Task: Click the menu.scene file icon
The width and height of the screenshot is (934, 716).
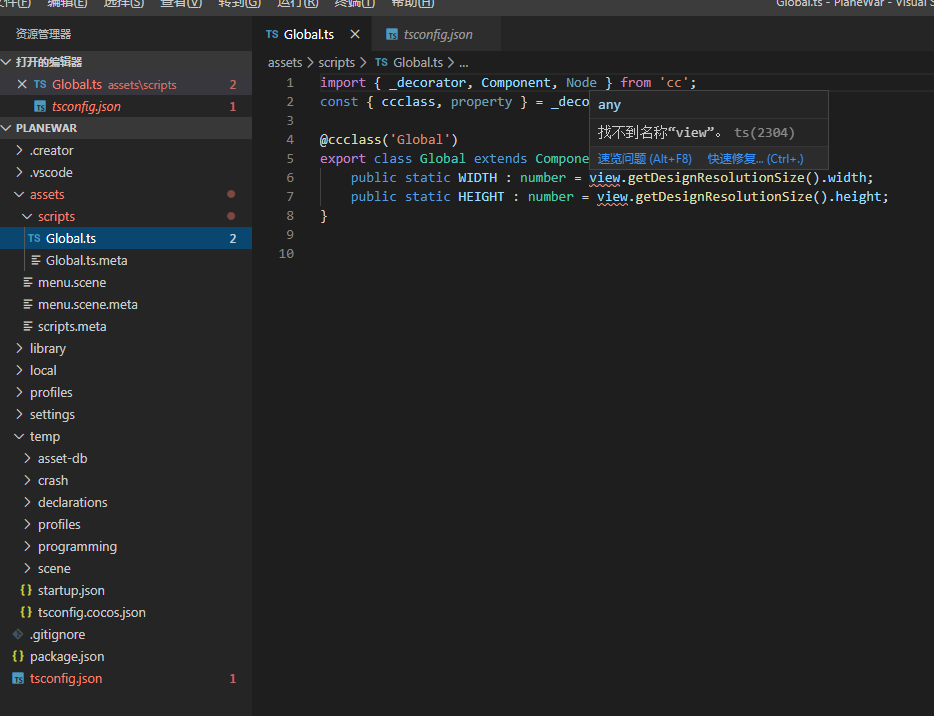Action: pyautogui.click(x=28, y=283)
